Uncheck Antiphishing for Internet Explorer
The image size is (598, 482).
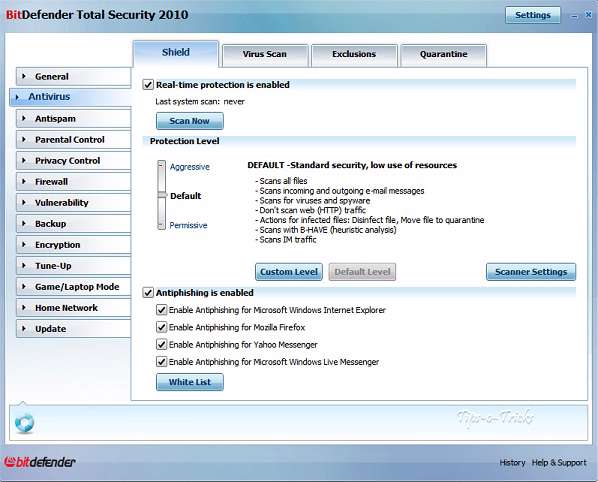162,310
